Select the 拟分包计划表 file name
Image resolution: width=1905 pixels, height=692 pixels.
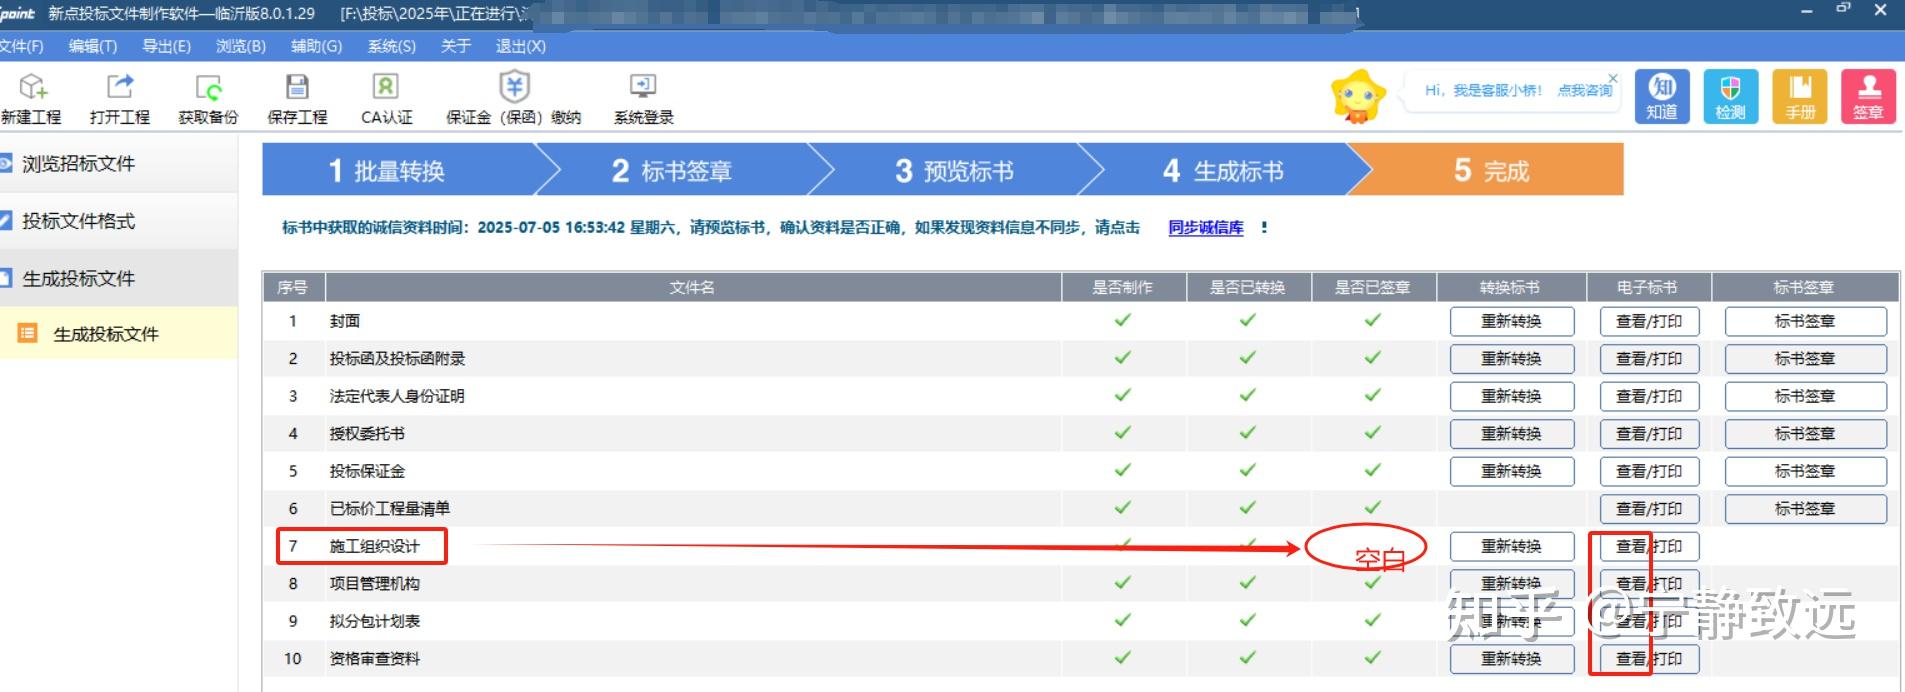(x=375, y=621)
